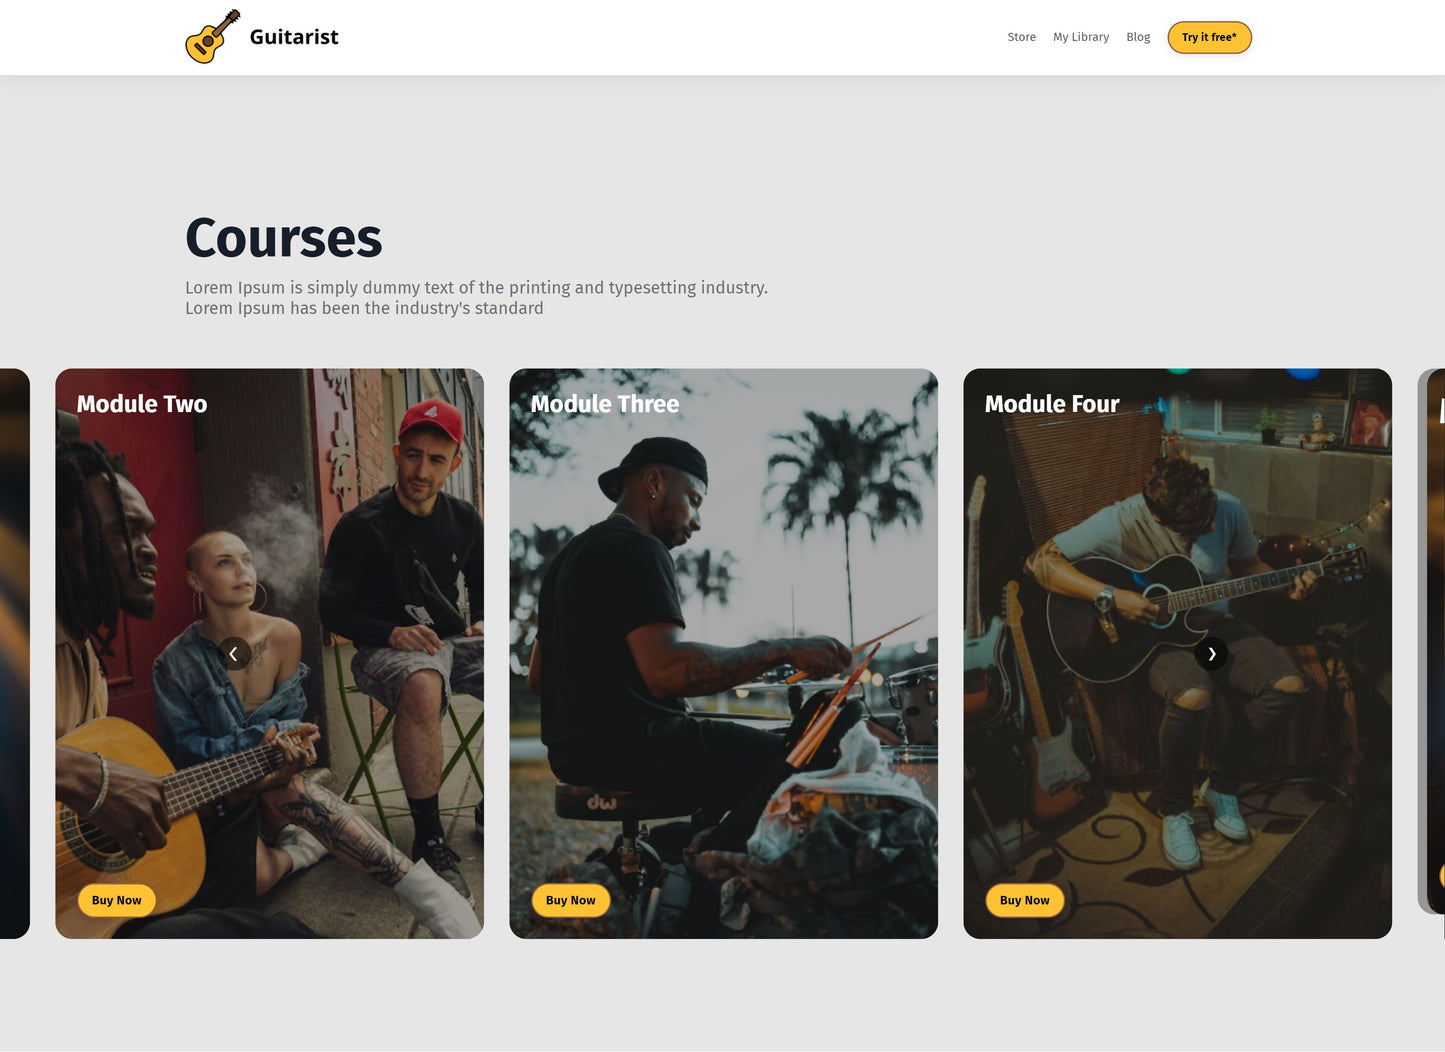The image size is (1445, 1052).
Task: Open the Store menu link
Action: tap(1021, 37)
